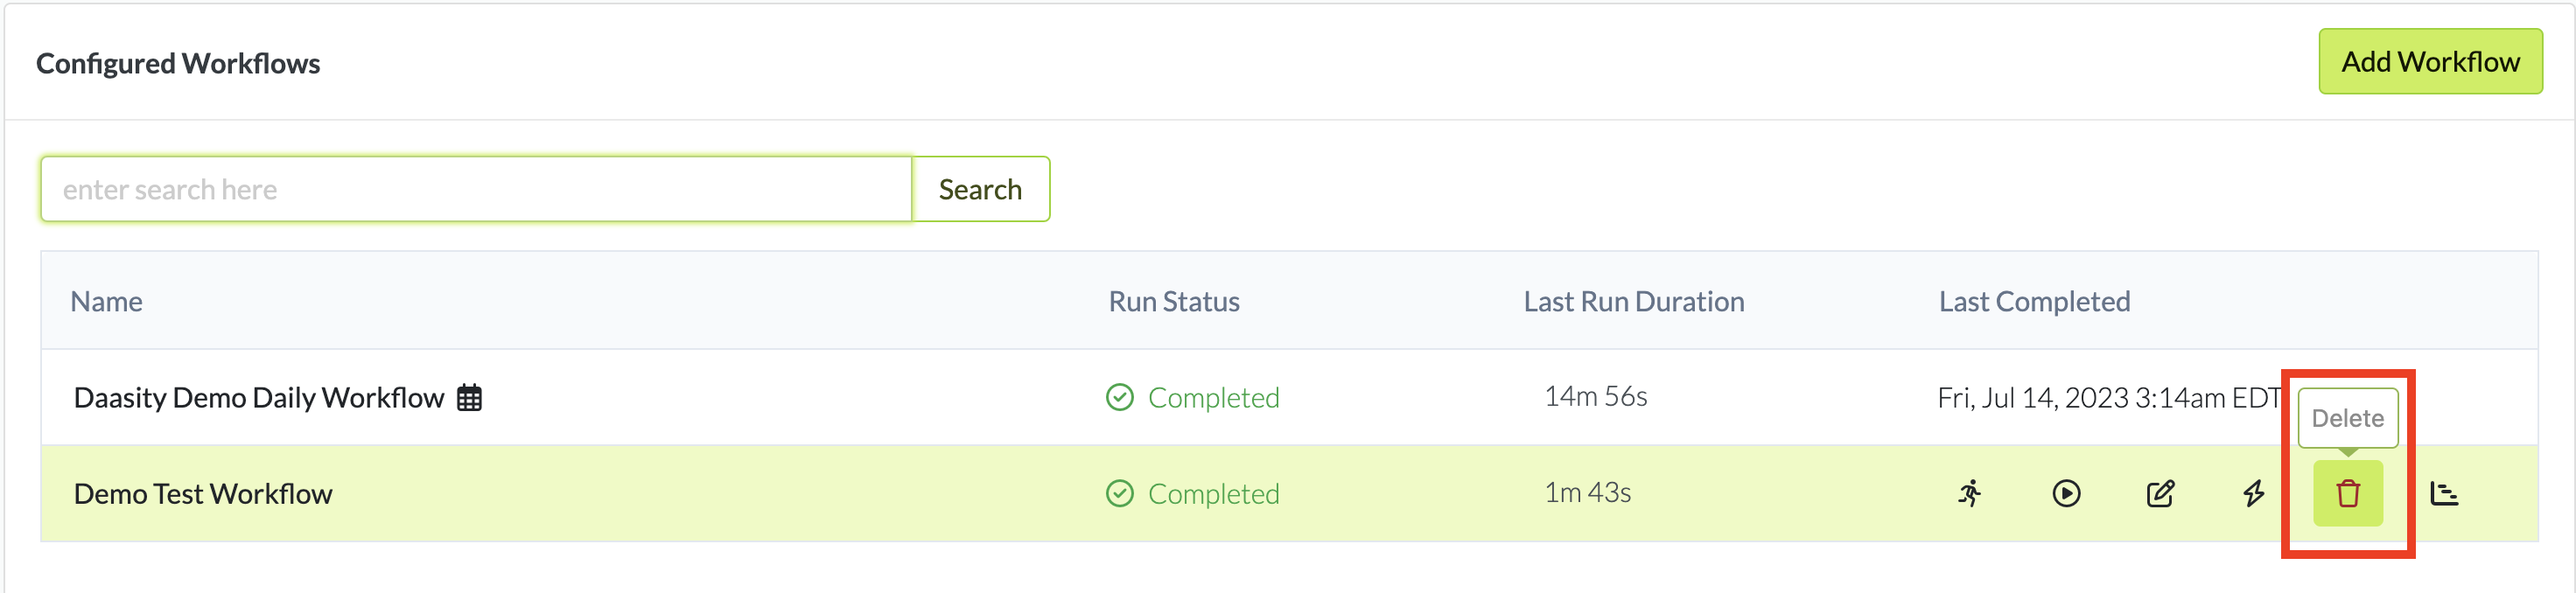Open the Daasity Demo Daily Workflow row name

click(258, 398)
